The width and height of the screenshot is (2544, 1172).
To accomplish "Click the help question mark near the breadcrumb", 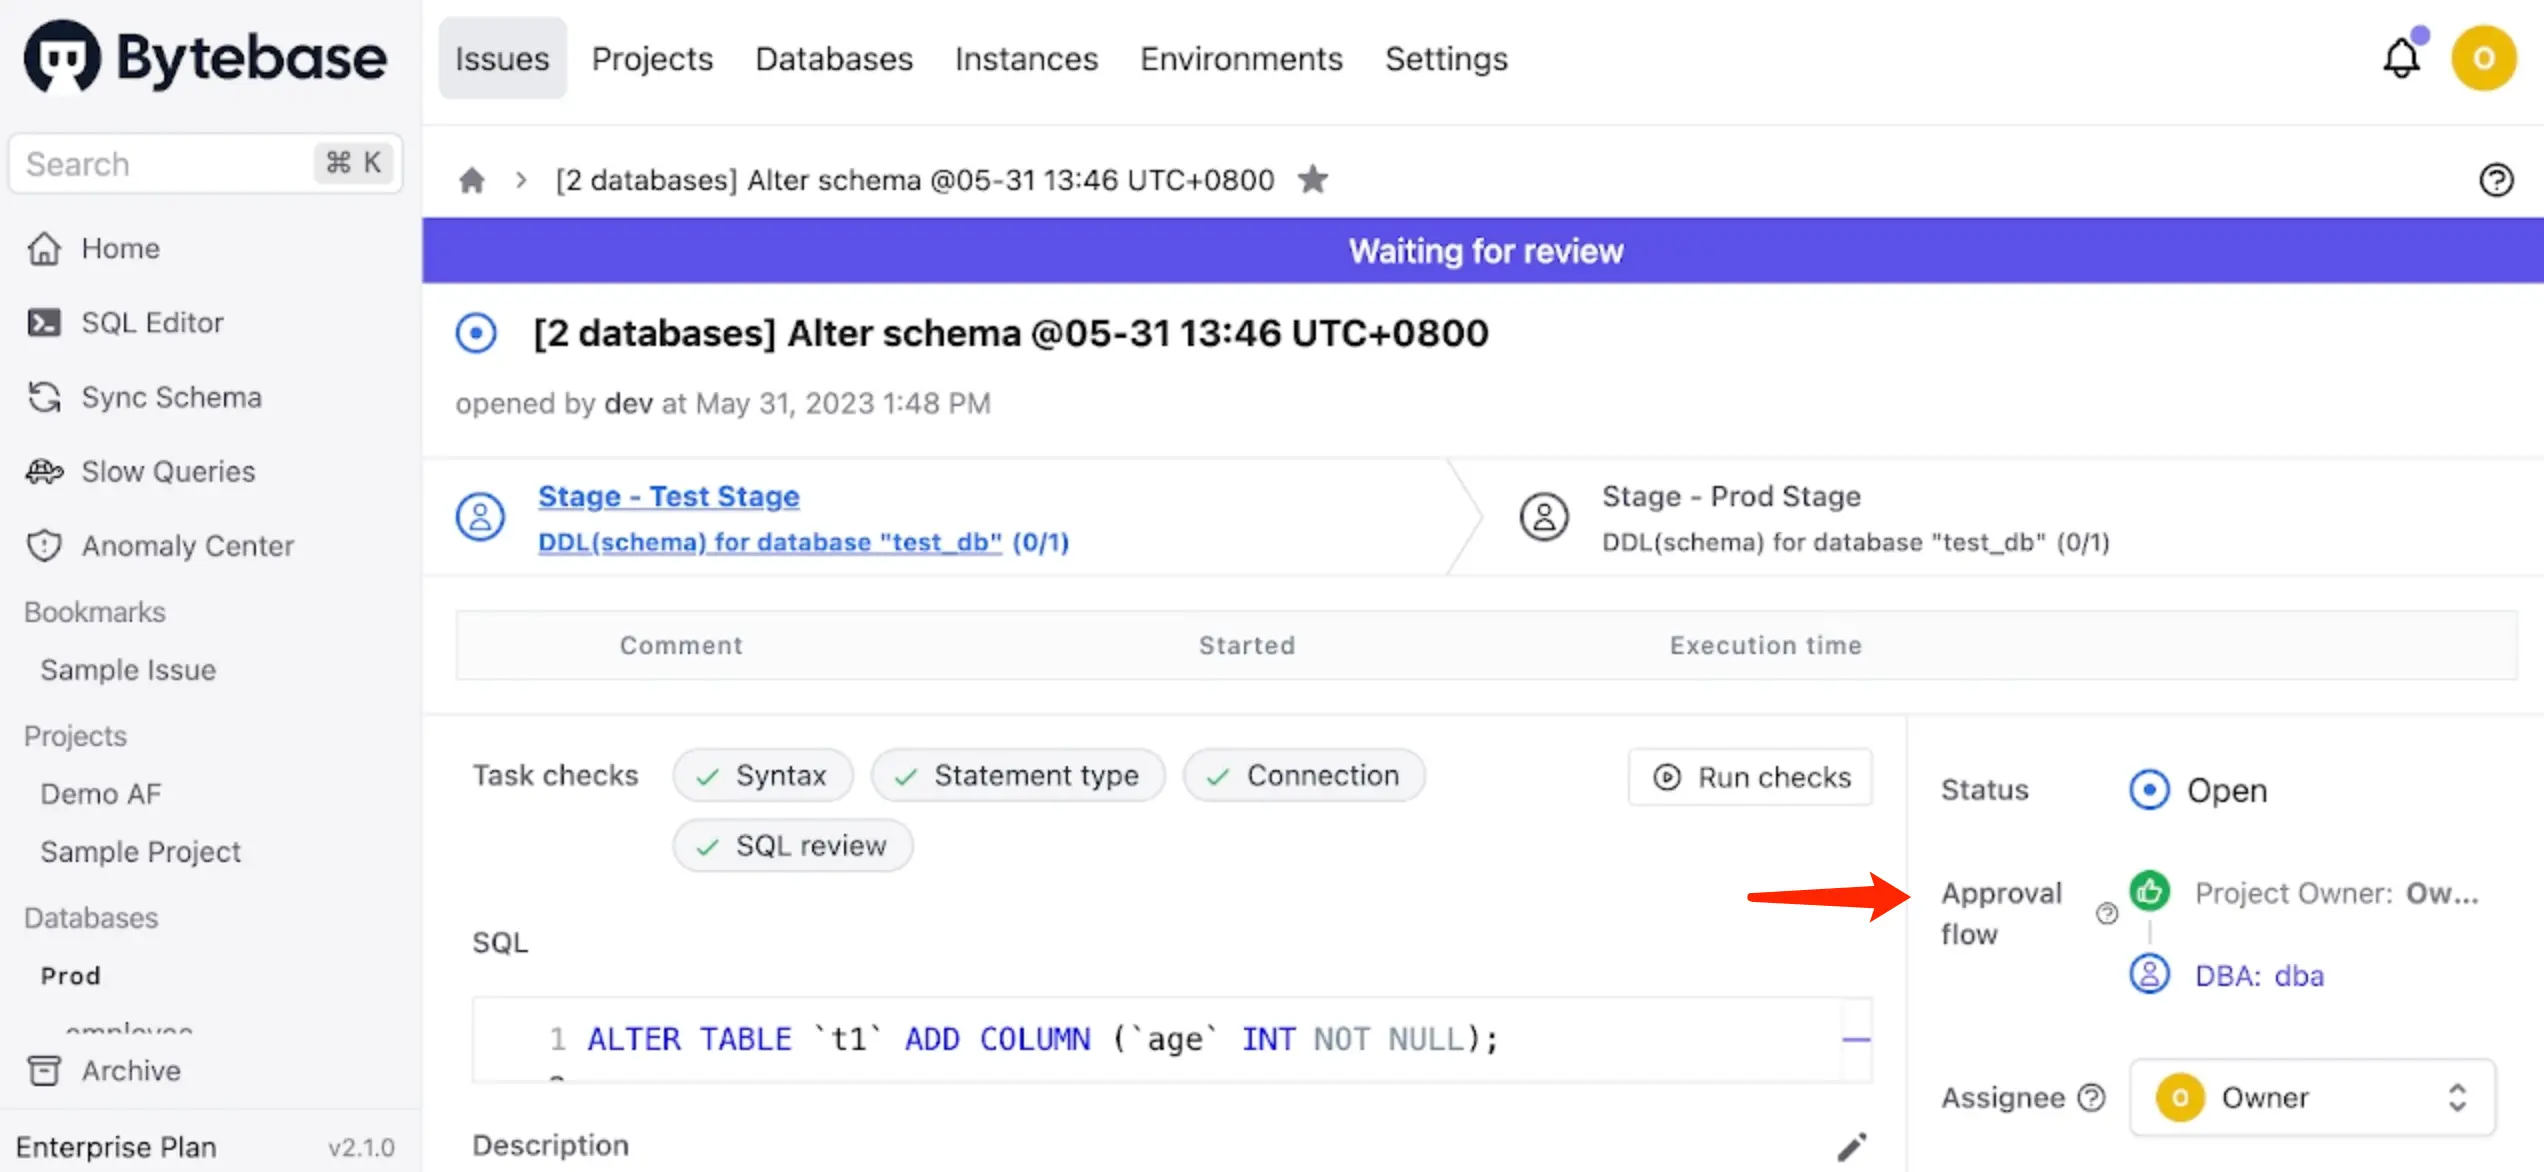I will click(2497, 180).
